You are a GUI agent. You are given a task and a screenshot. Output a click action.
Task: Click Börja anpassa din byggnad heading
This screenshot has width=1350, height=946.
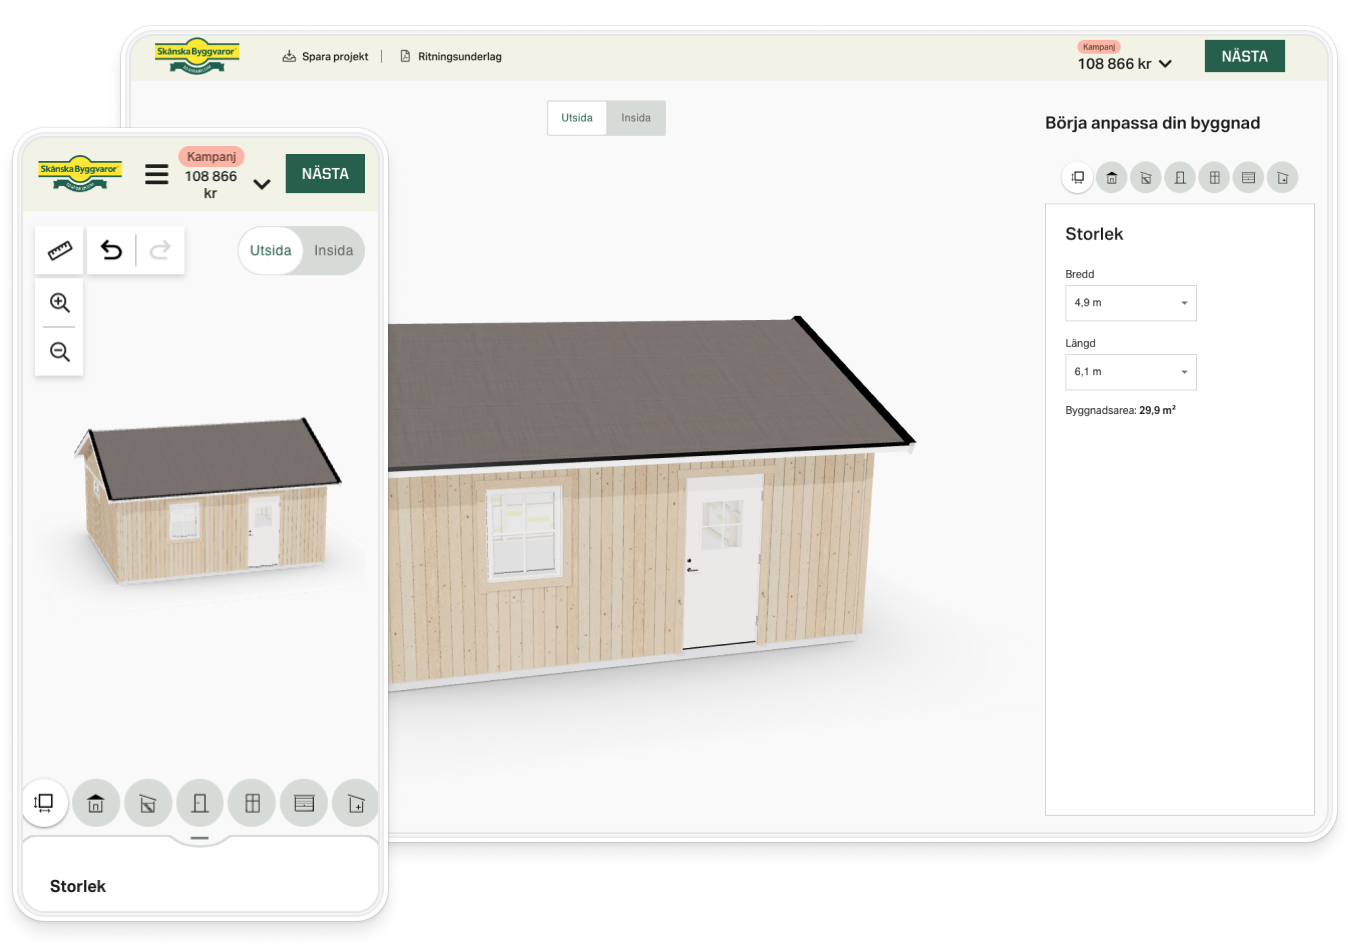[x=1153, y=123]
